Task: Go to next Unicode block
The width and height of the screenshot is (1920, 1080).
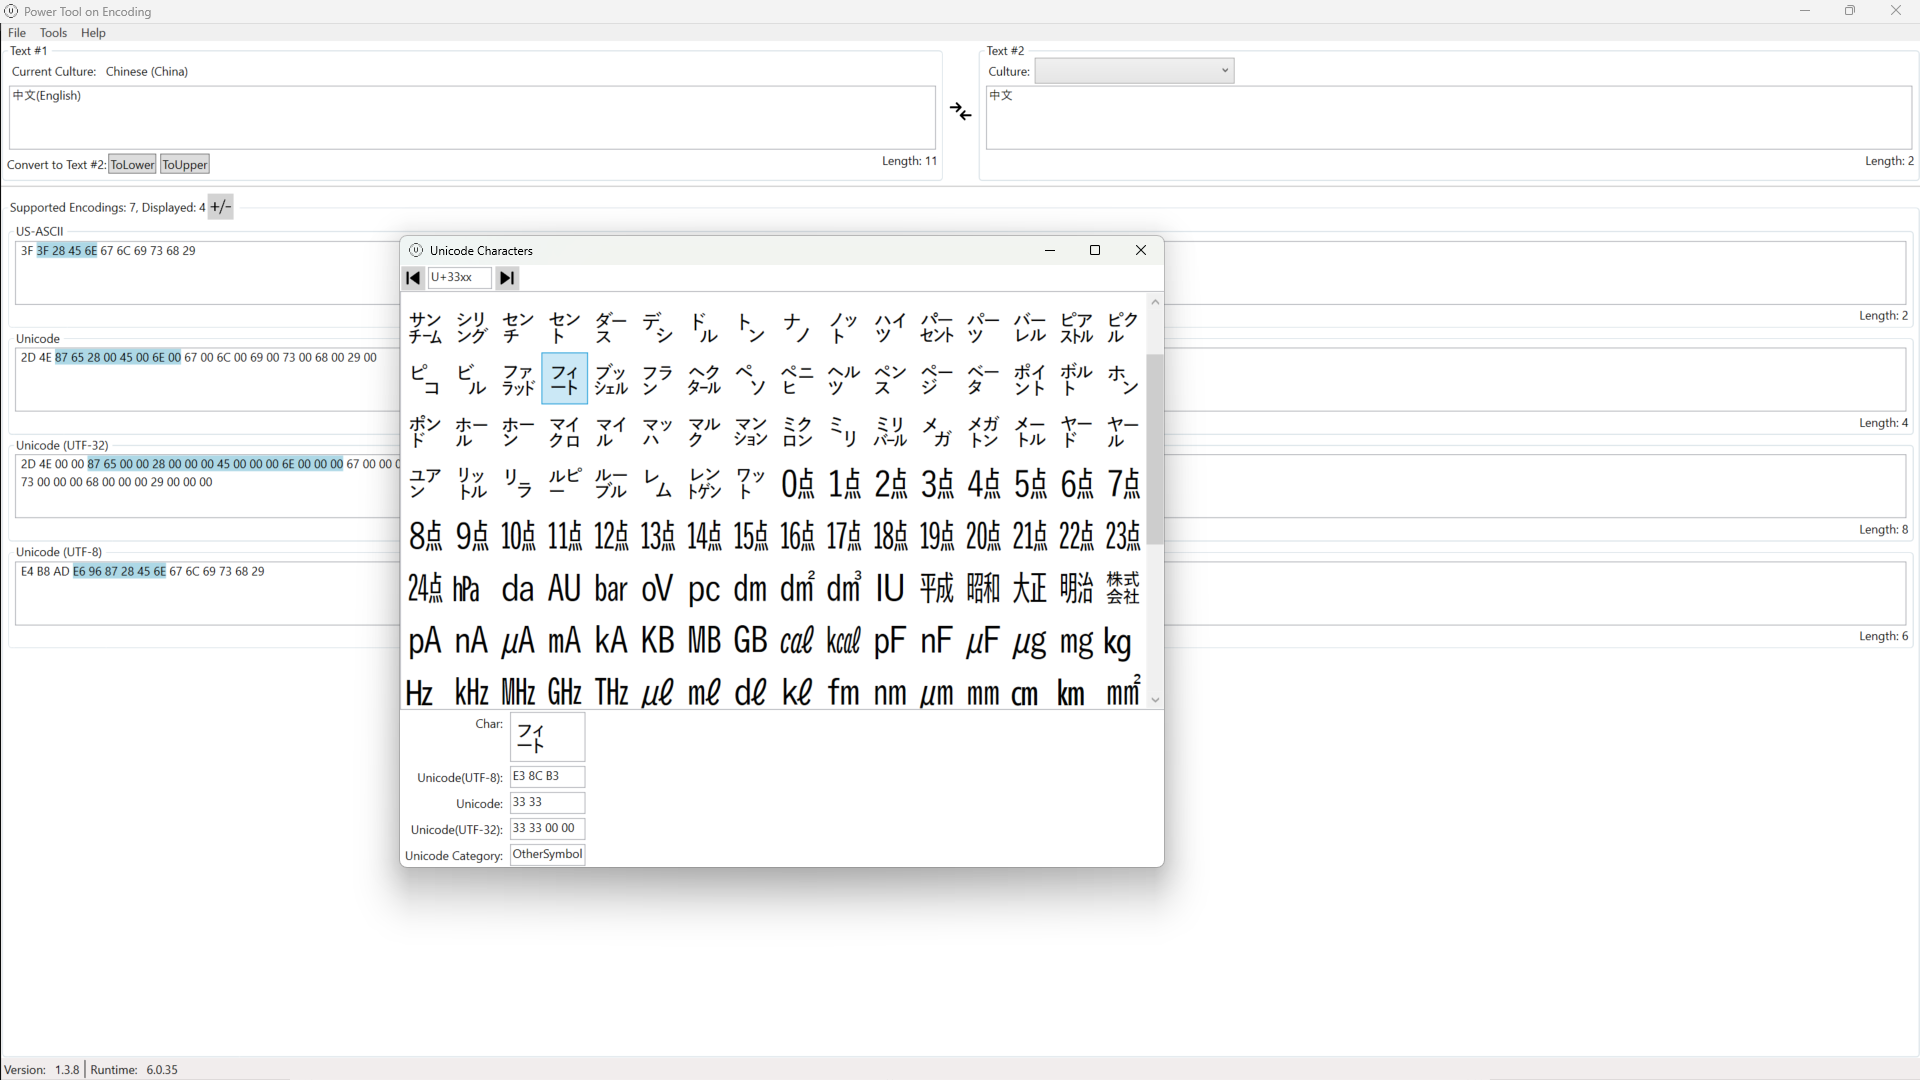Action: coord(507,278)
